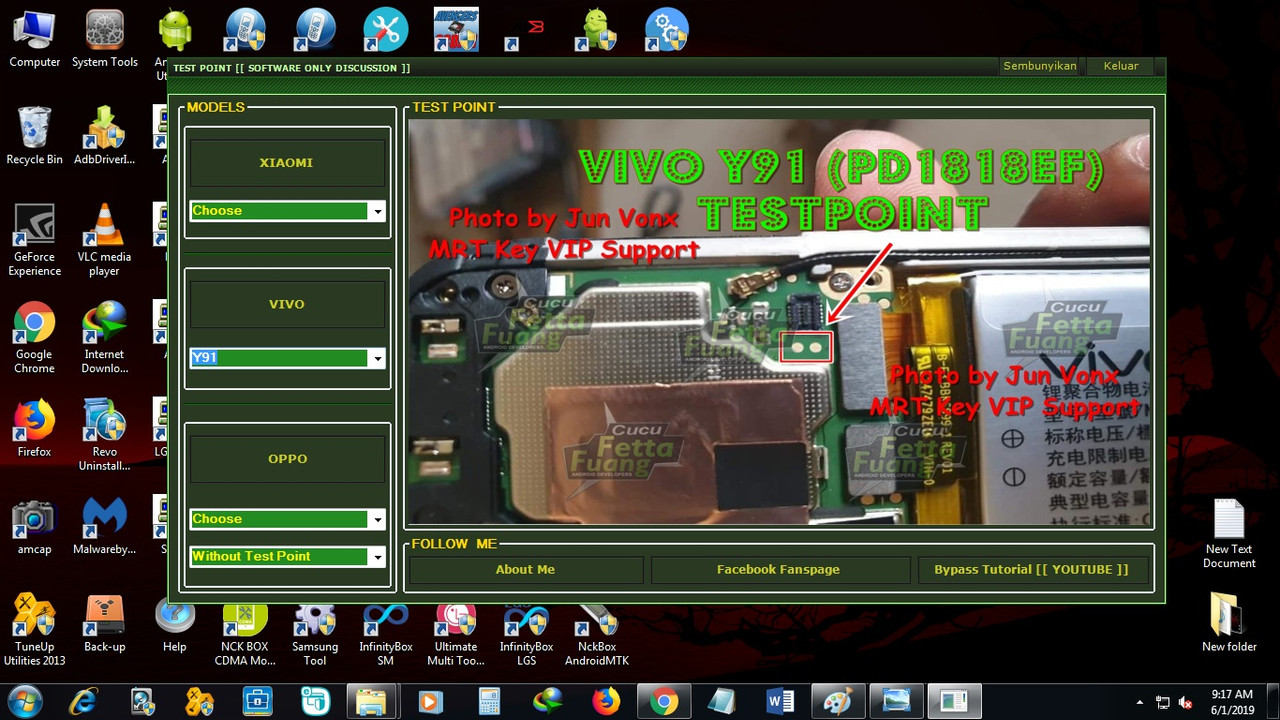
Task: Open New Text Document on desktop
Action: pyautogui.click(x=1229, y=533)
